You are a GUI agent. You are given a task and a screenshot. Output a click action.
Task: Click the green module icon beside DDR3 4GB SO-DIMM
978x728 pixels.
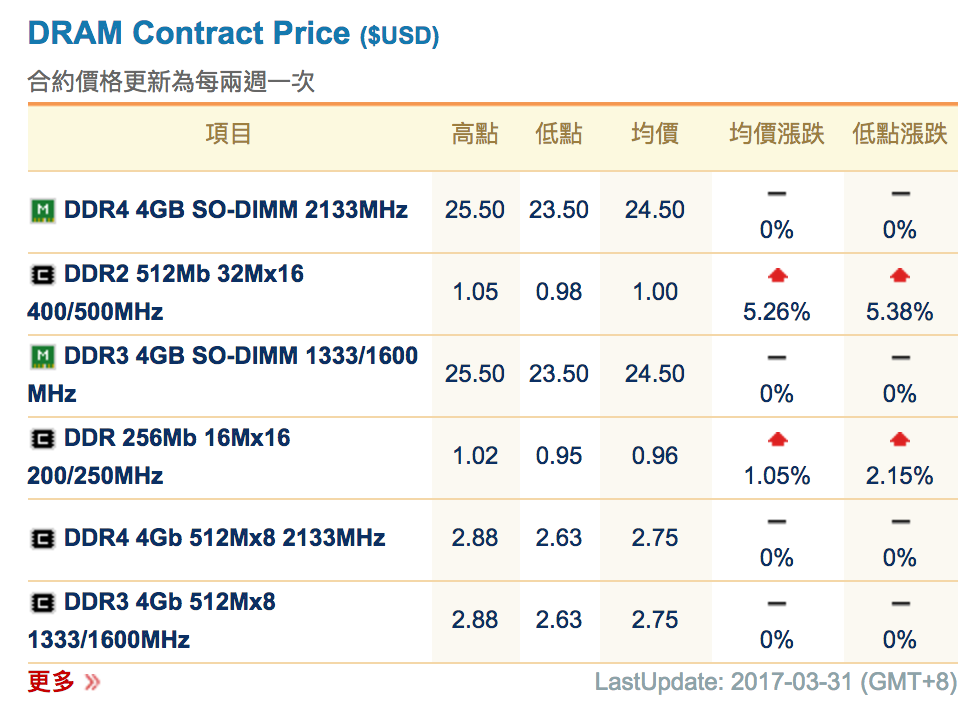[42, 356]
